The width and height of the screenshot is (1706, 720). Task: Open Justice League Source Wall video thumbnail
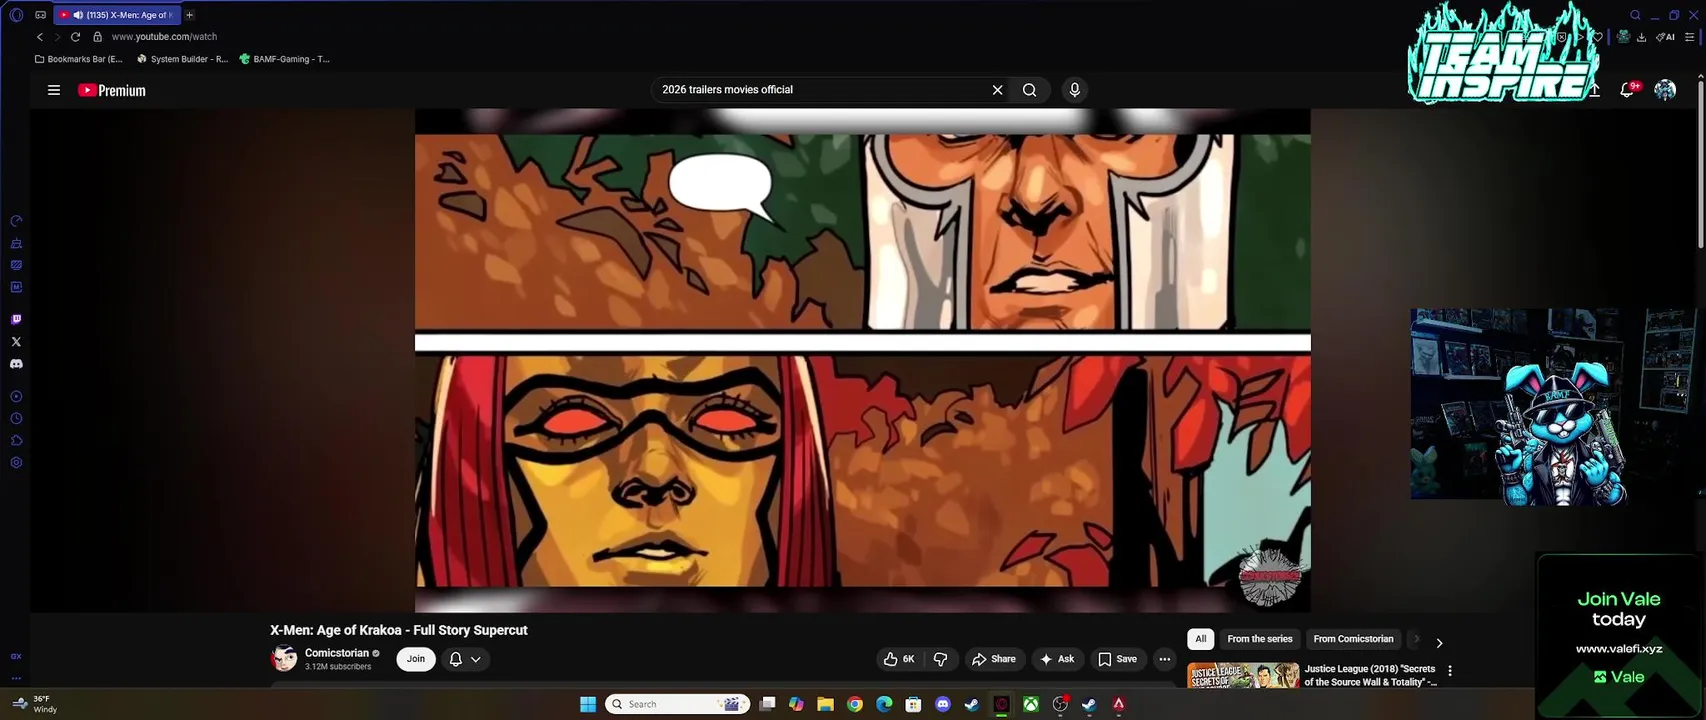pos(1243,675)
